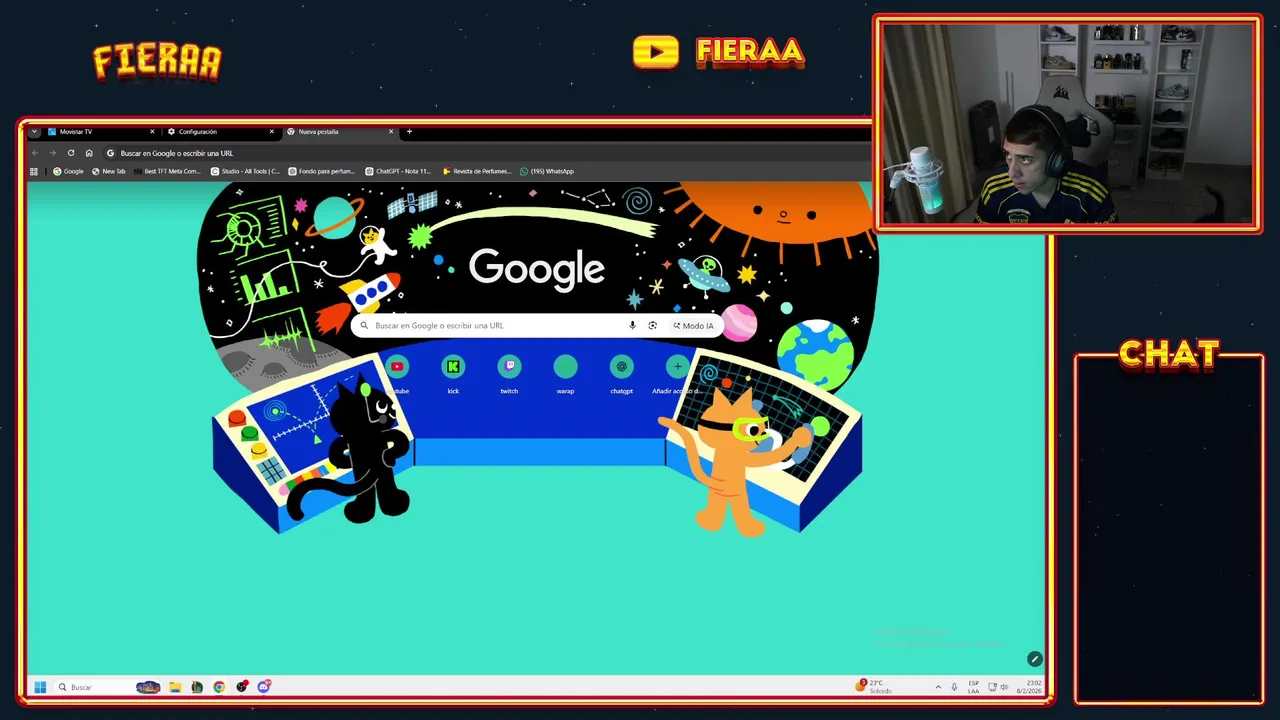1280x720 pixels.
Task: Click the microphone icon in the system tray
Action: point(954,687)
